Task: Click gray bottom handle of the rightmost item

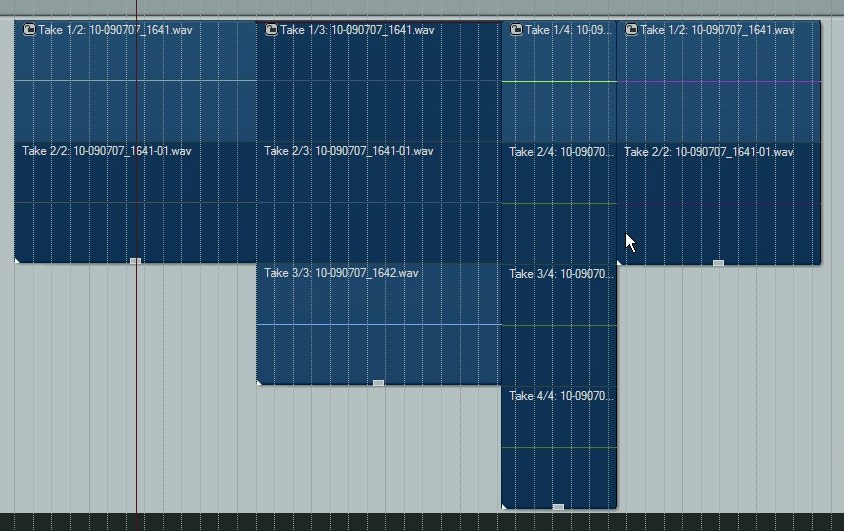Action: coord(718,263)
